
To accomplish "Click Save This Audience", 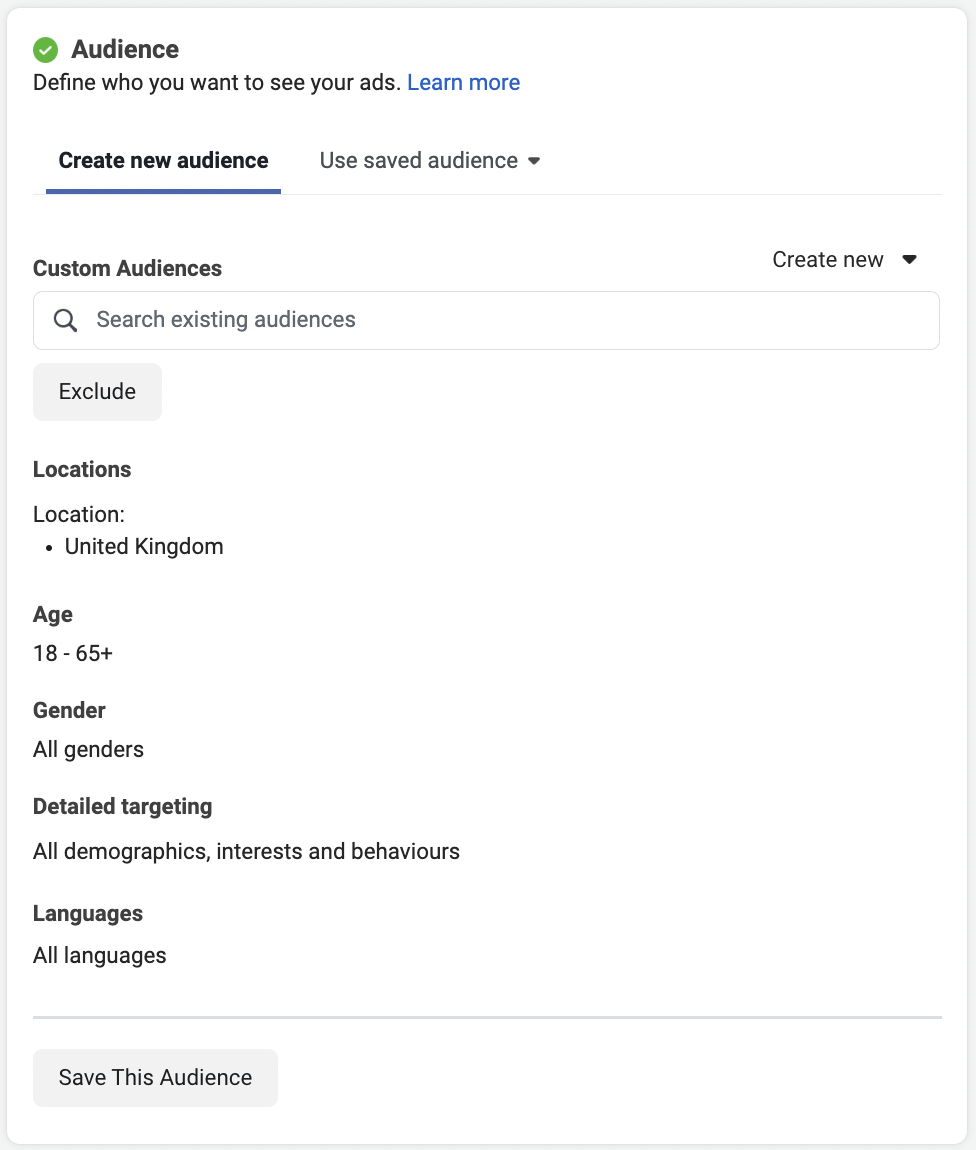I will pyautogui.click(x=155, y=1077).
